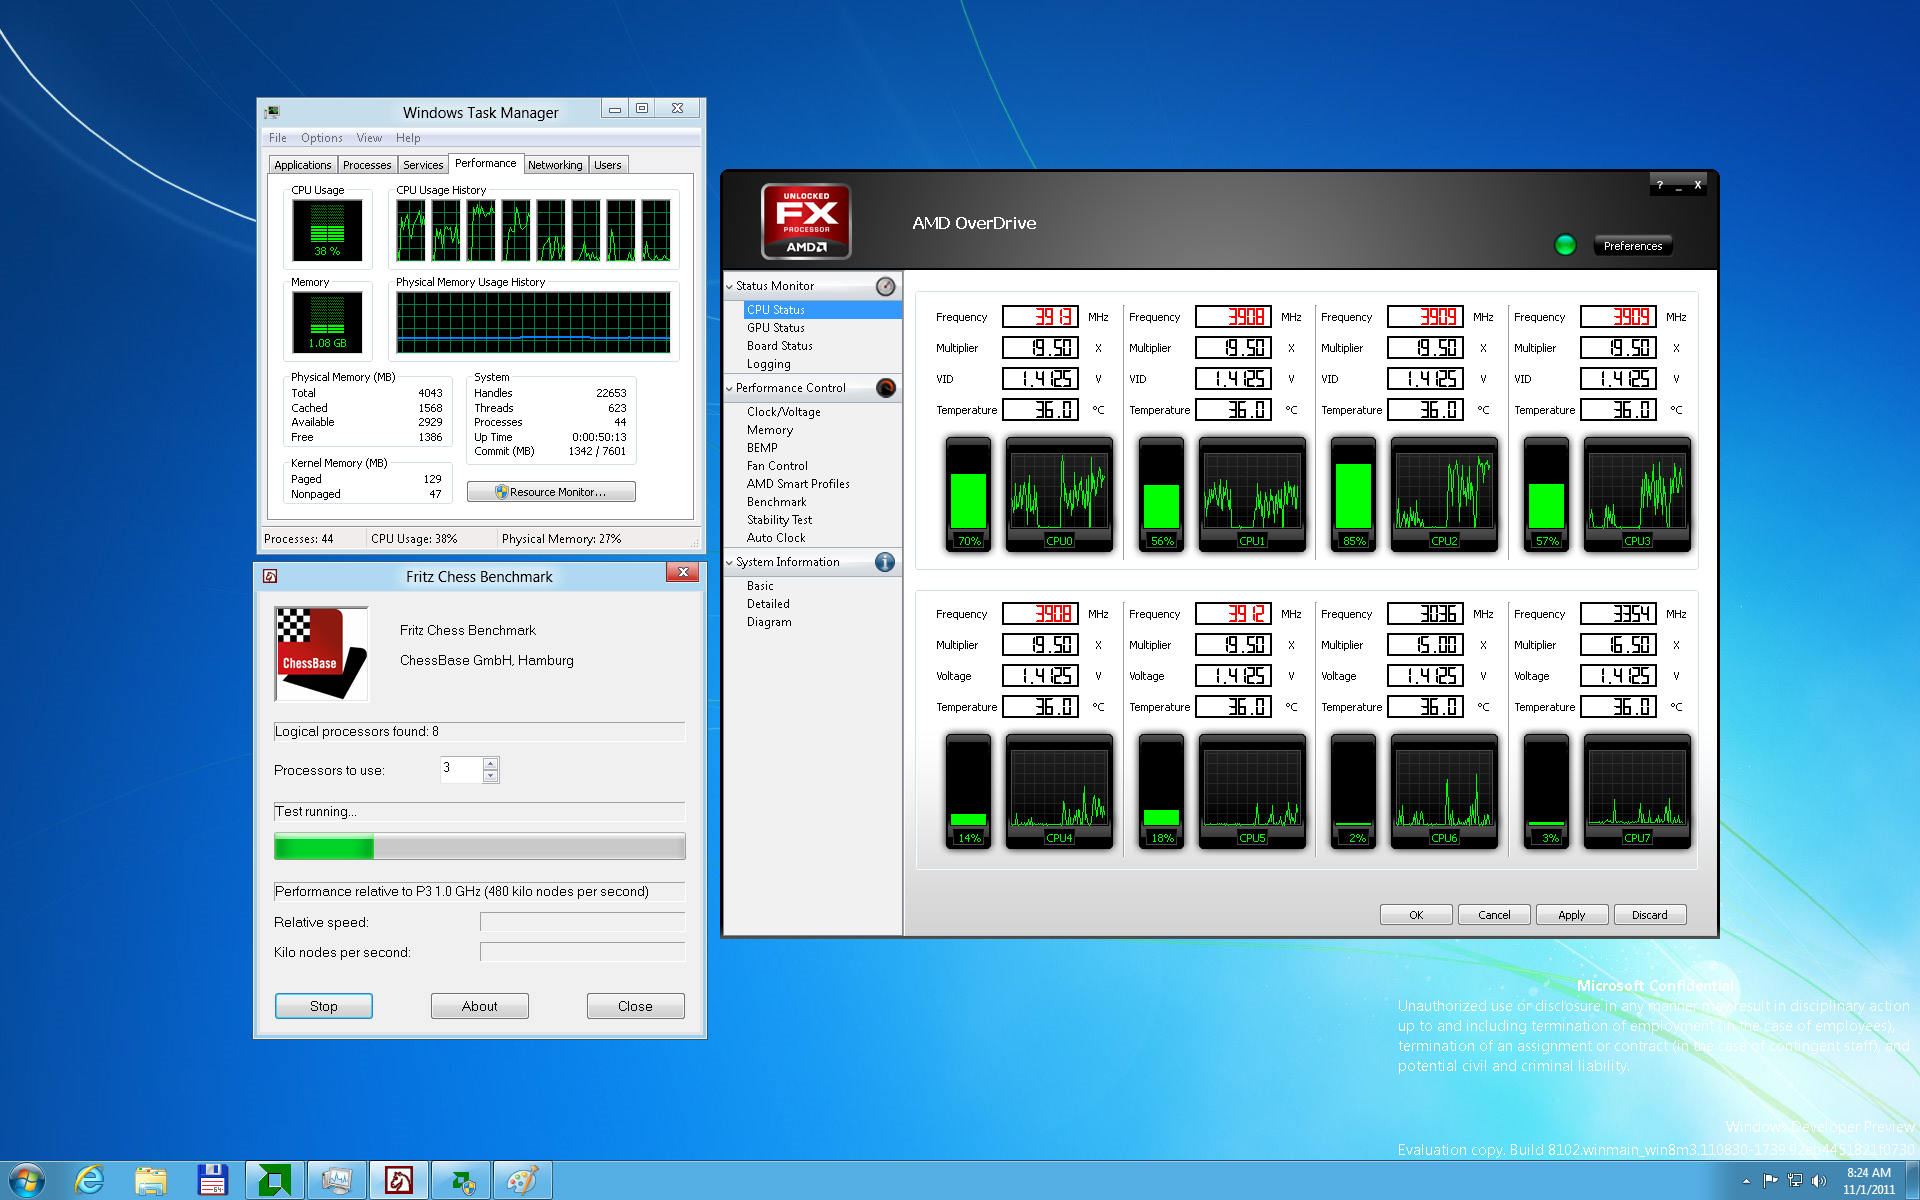Viewport: 1920px width, 1200px height.
Task: Click the Fritz Chess Benchmark title icon
Action: click(270, 576)
